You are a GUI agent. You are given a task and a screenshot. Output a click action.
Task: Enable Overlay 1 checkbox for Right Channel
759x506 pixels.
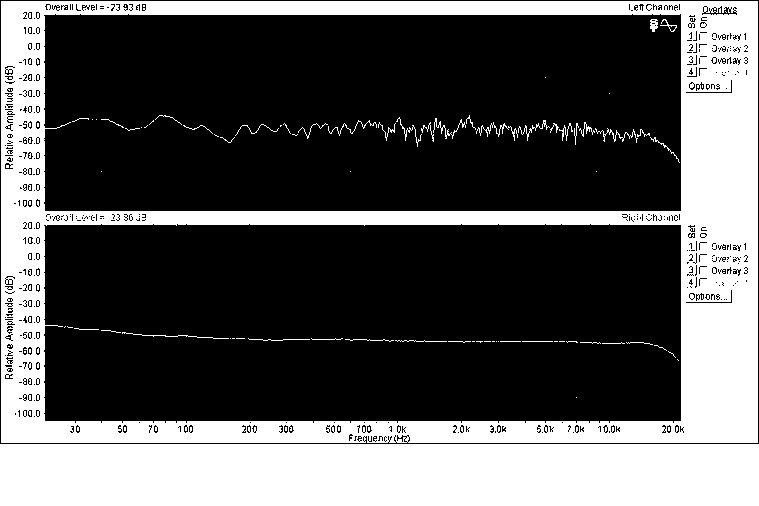pyautogui.click(x=704, y=246)
